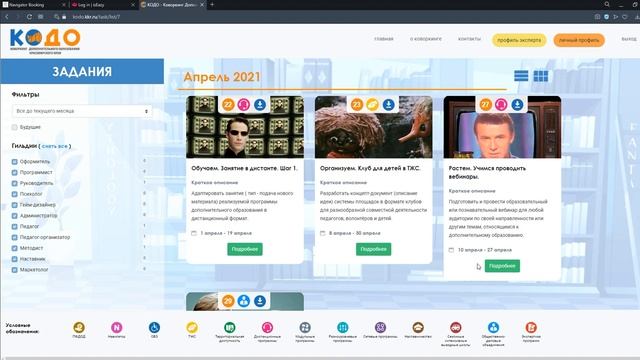Pink distance-program badge on the 'Обучаем' card

click(x=244, y=105)
